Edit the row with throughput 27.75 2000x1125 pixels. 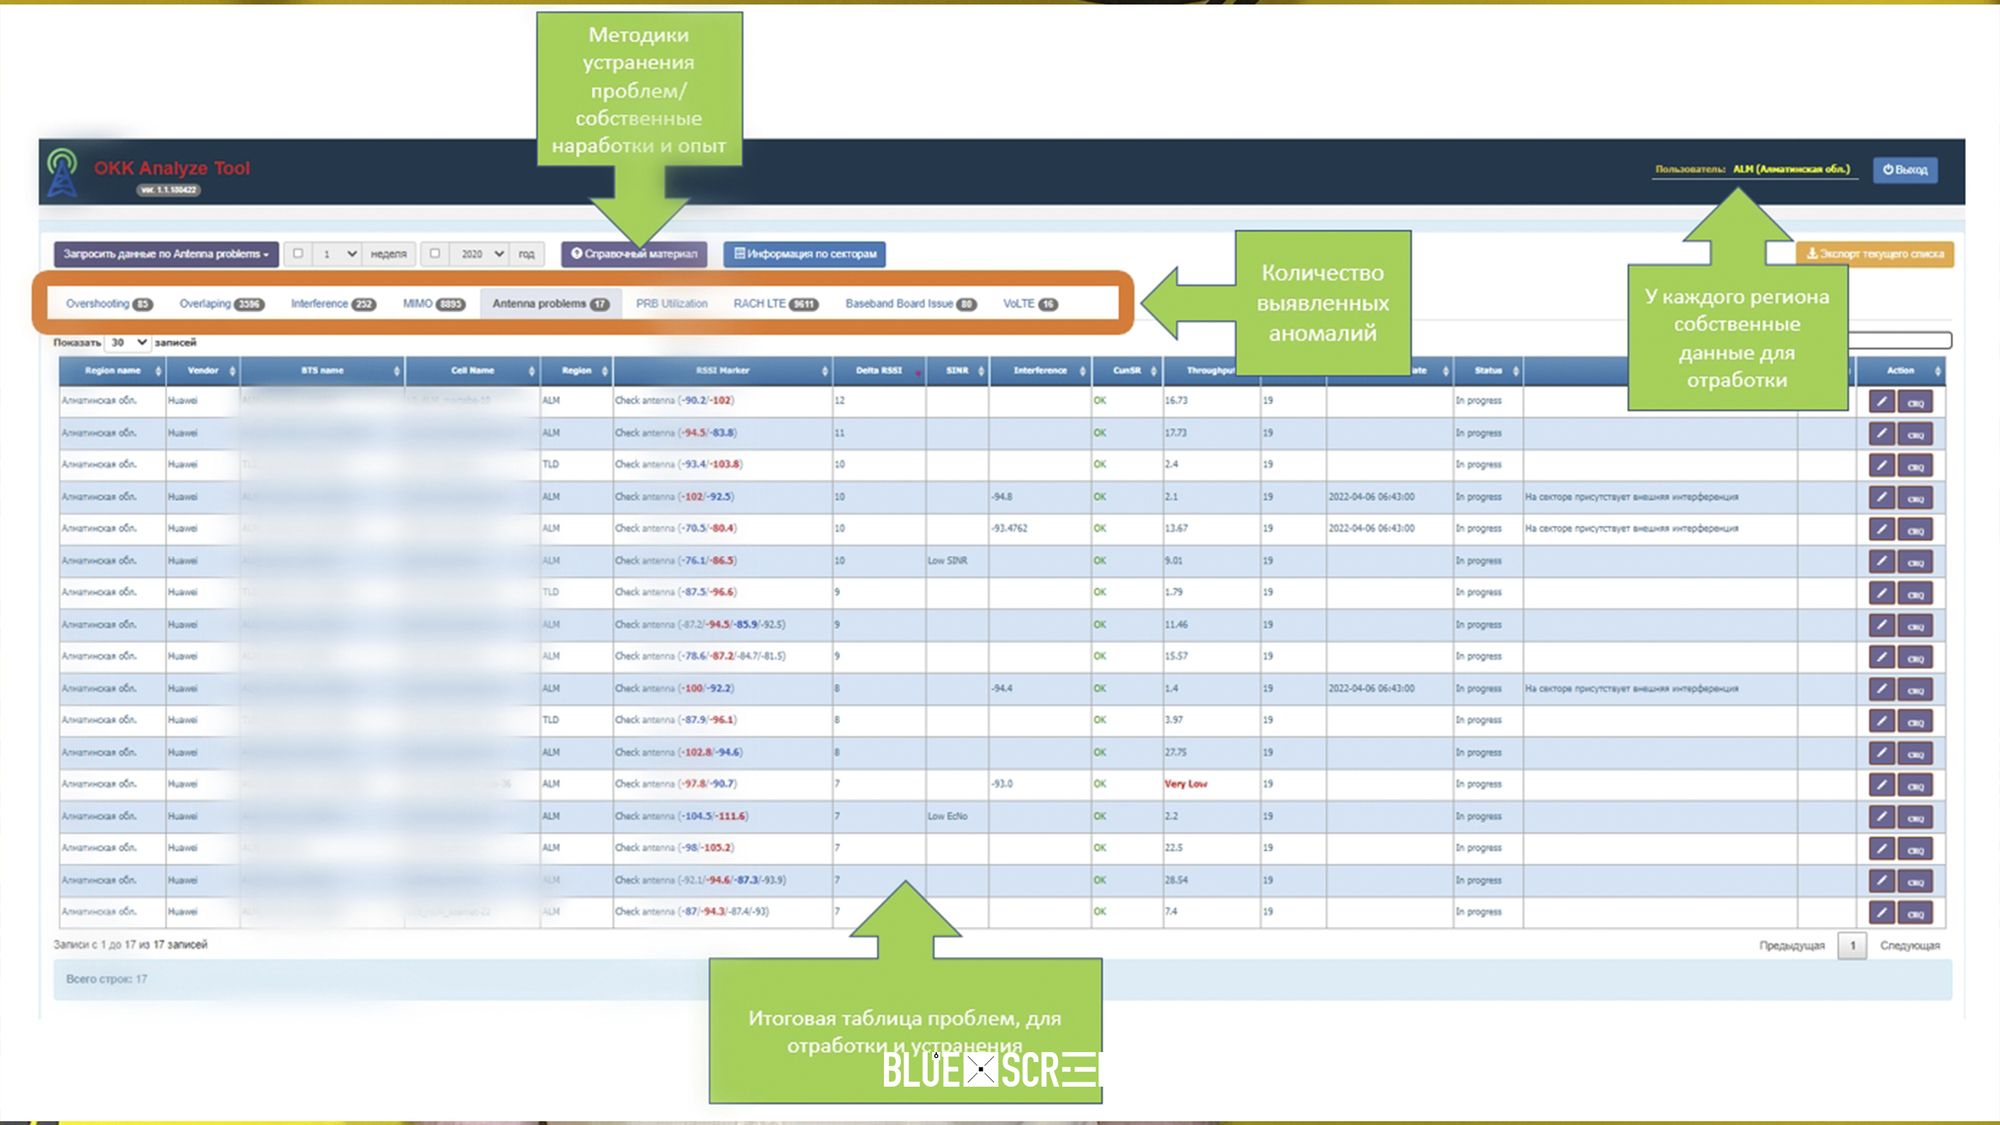[1881, 754]
